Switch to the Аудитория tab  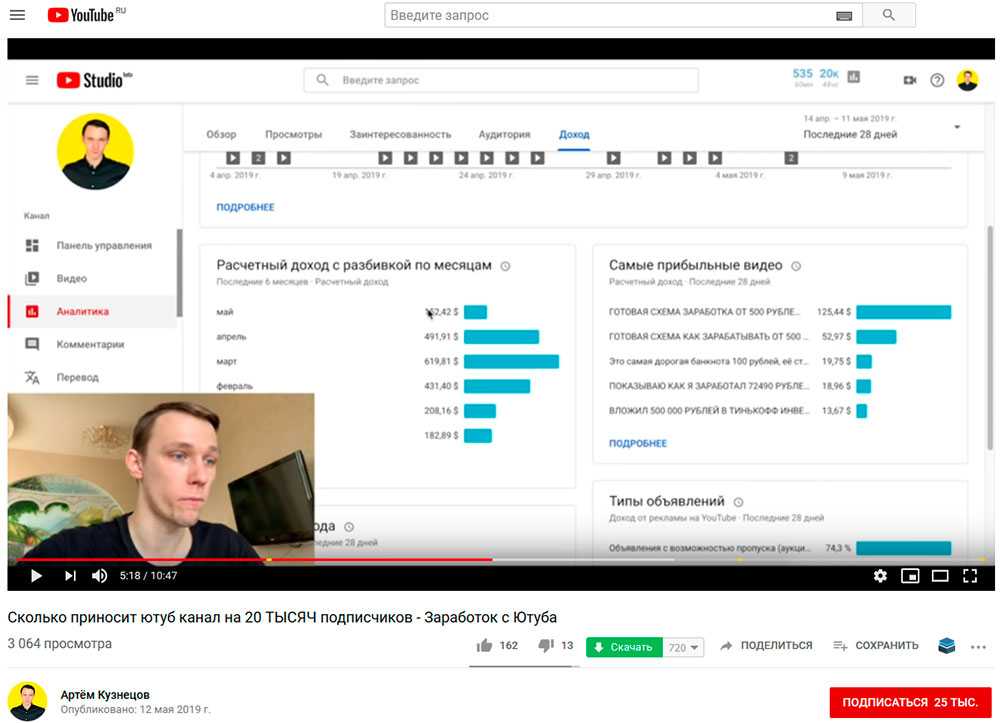click(x=504, y=135)
